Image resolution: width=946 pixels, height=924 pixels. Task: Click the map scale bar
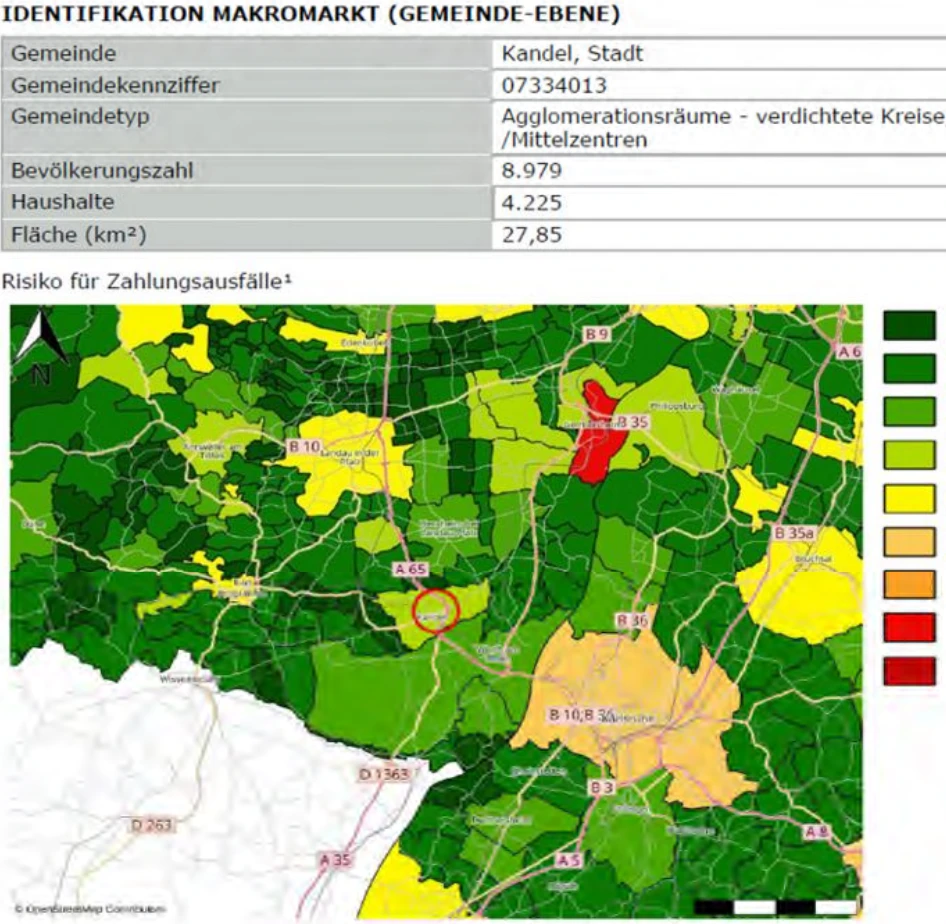click(x=777, y=907)
